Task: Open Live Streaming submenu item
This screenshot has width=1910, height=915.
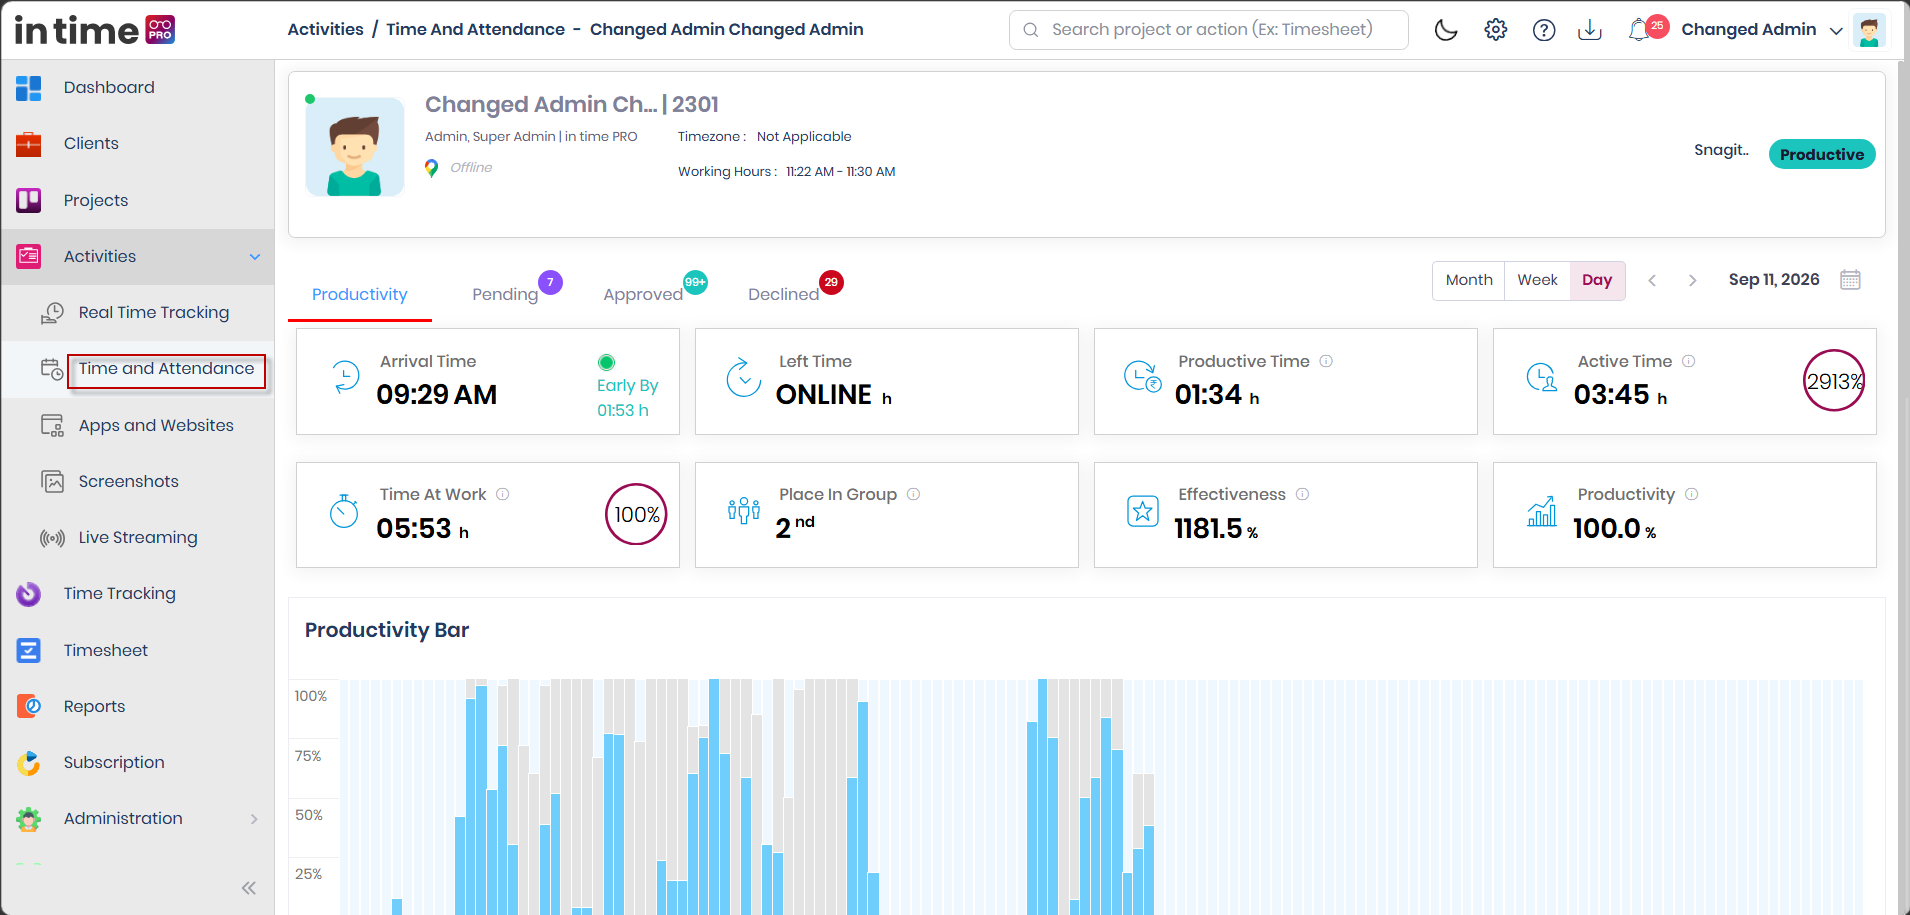Action: pos(138,537)
